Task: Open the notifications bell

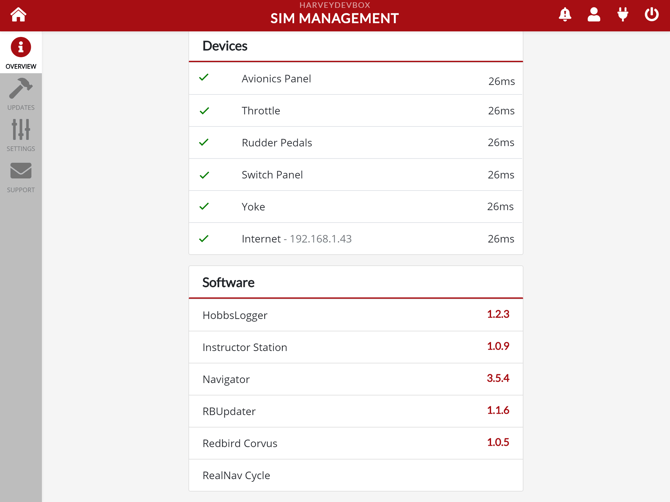Action: click(x=565, y=15)
